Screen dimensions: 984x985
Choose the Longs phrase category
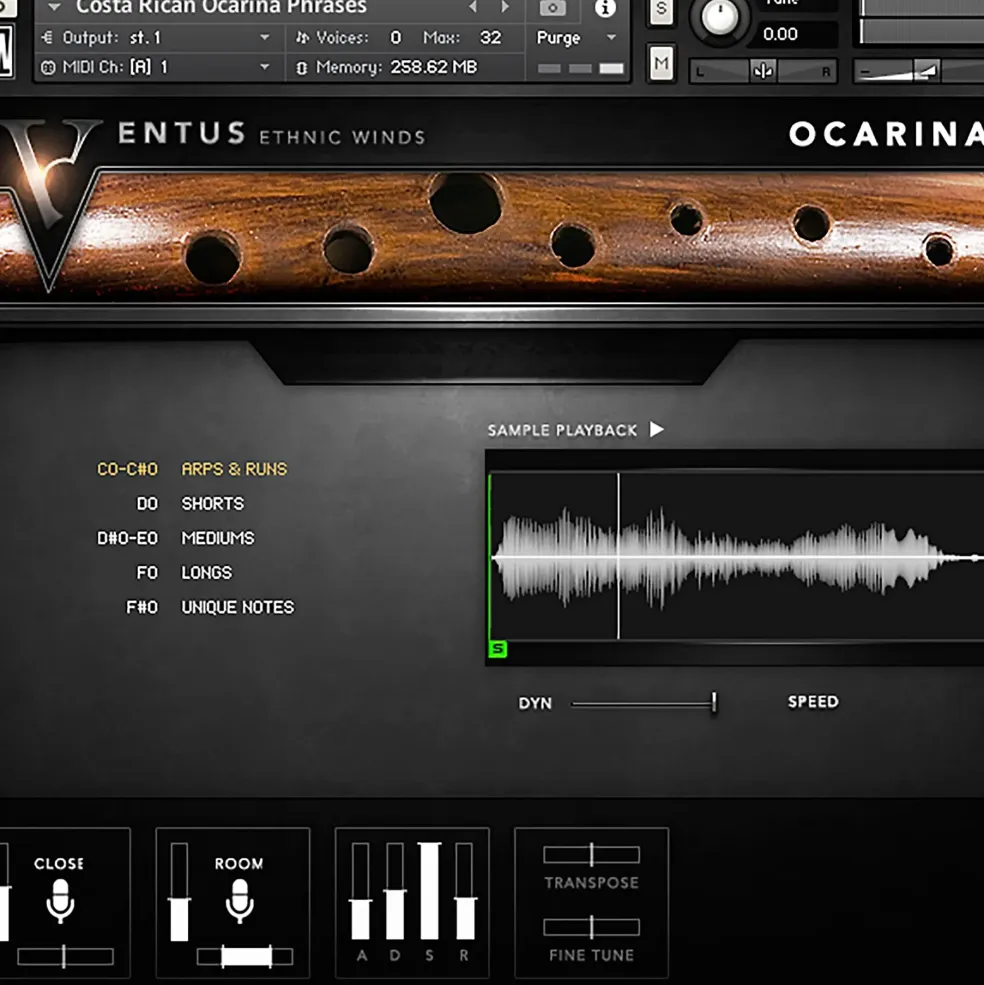(207, 573)
